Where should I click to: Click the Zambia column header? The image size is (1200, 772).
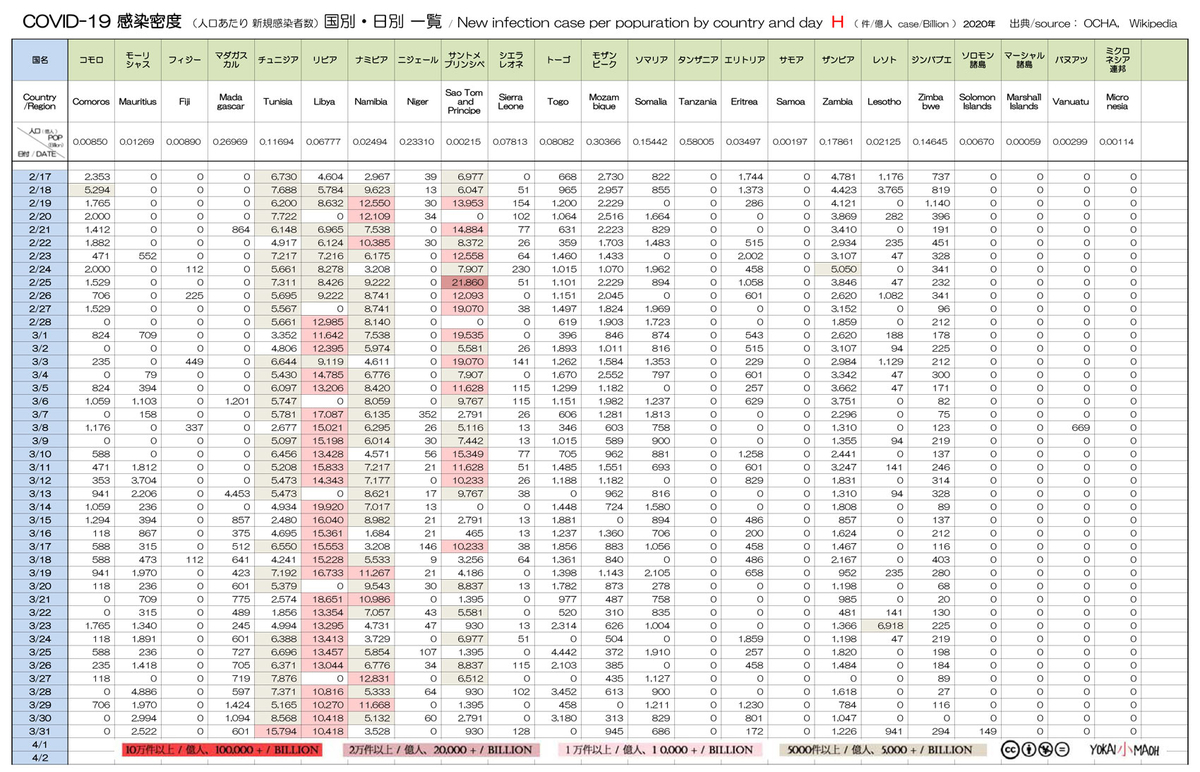837,102
